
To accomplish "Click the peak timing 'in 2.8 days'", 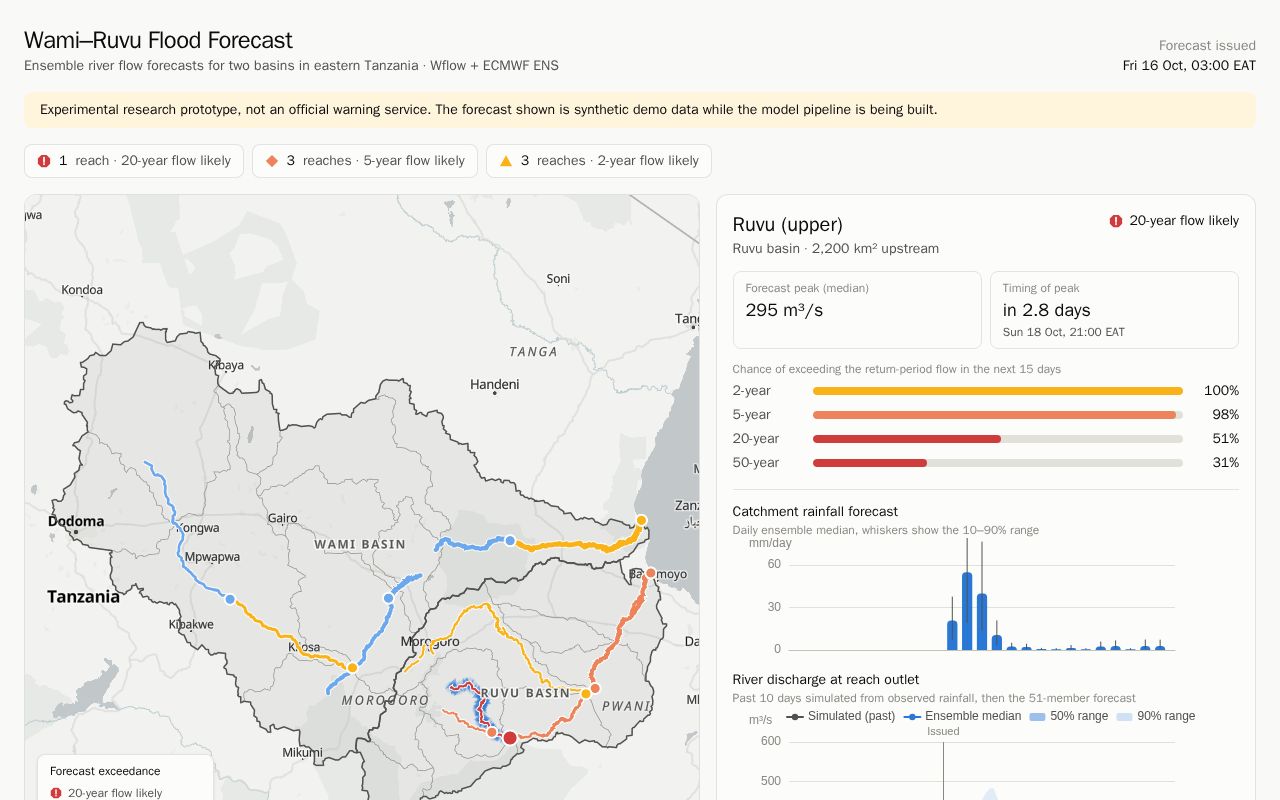I will tap(1046, 310).
